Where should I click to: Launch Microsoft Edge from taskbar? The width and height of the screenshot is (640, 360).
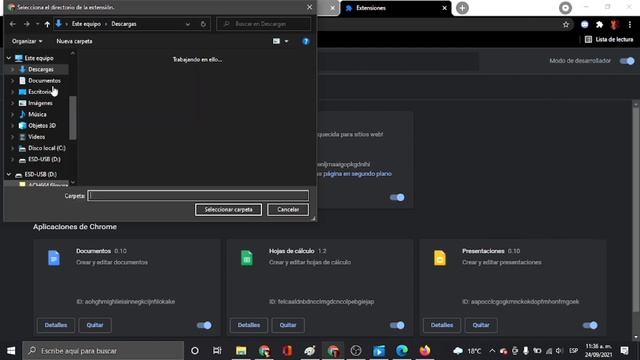point(402,351)
